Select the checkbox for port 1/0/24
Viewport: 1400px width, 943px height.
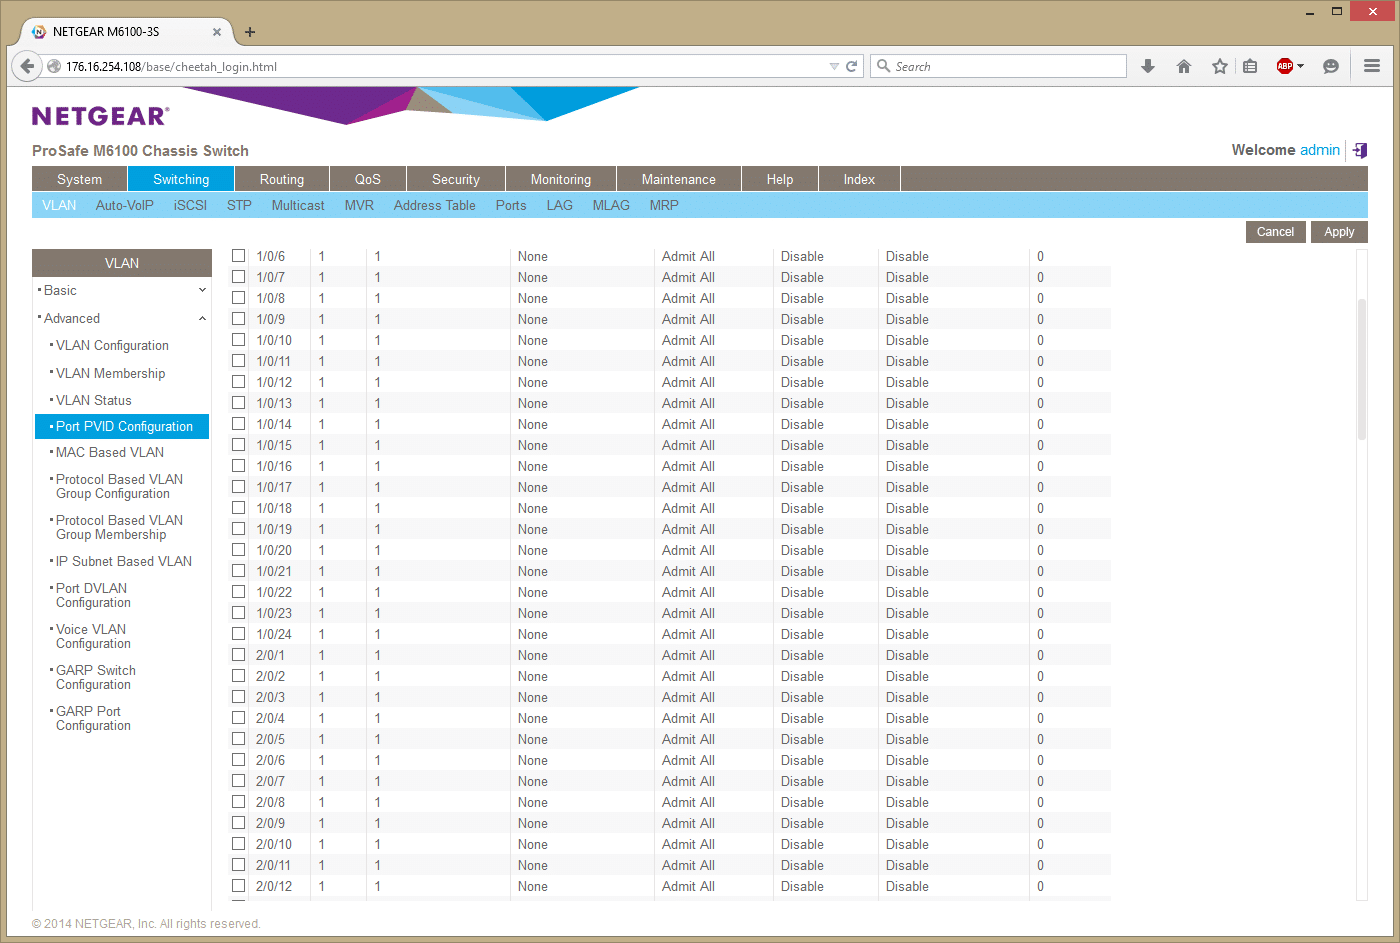coord(238,634)
